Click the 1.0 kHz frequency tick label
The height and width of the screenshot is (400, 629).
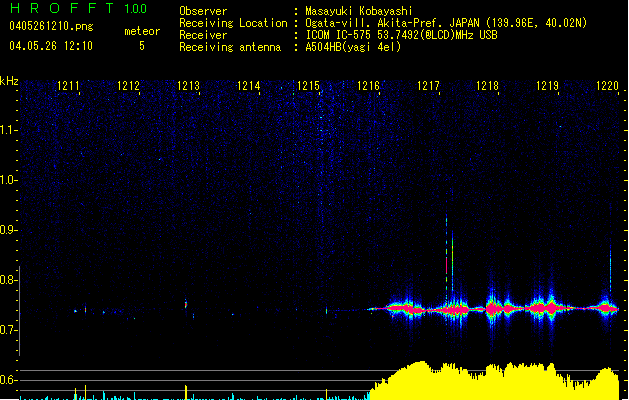click(x=7, y=180)
